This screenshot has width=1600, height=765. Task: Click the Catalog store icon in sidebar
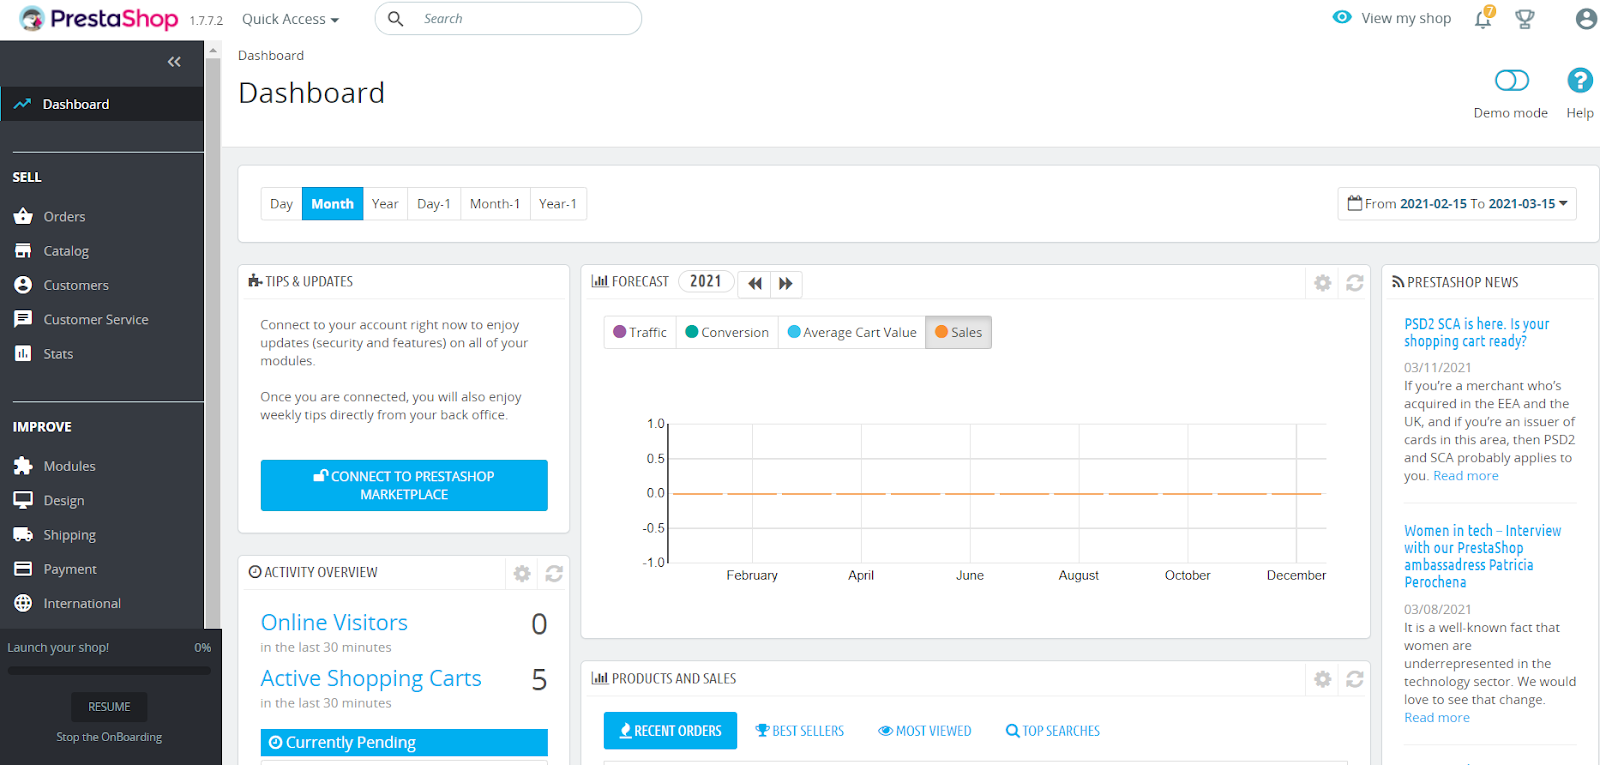pyautogui.click(x=23, y=251)
